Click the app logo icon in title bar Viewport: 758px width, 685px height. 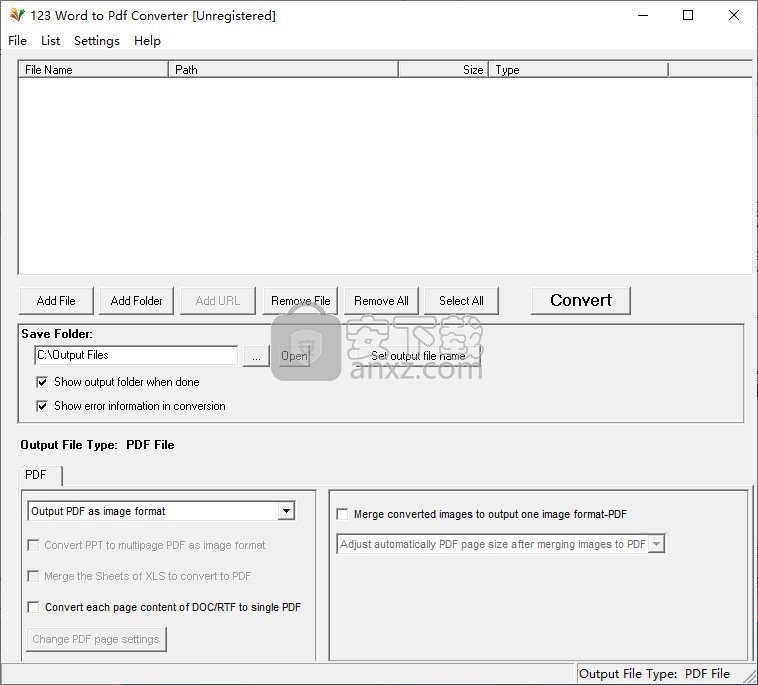tap(17, 15)
